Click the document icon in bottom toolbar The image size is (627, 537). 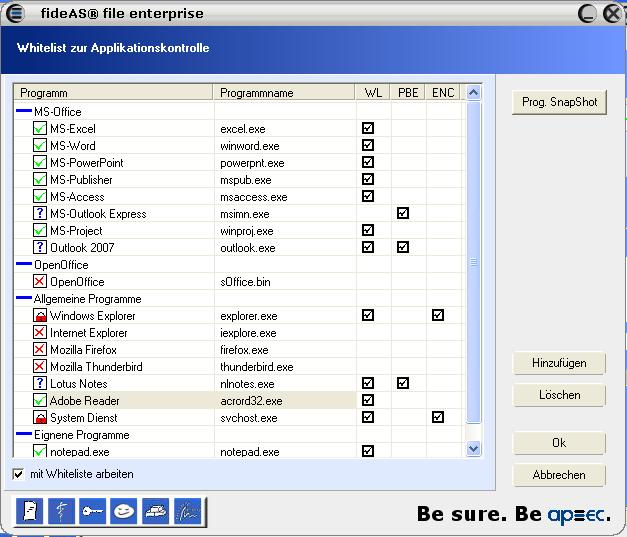(x=30, y=511)
